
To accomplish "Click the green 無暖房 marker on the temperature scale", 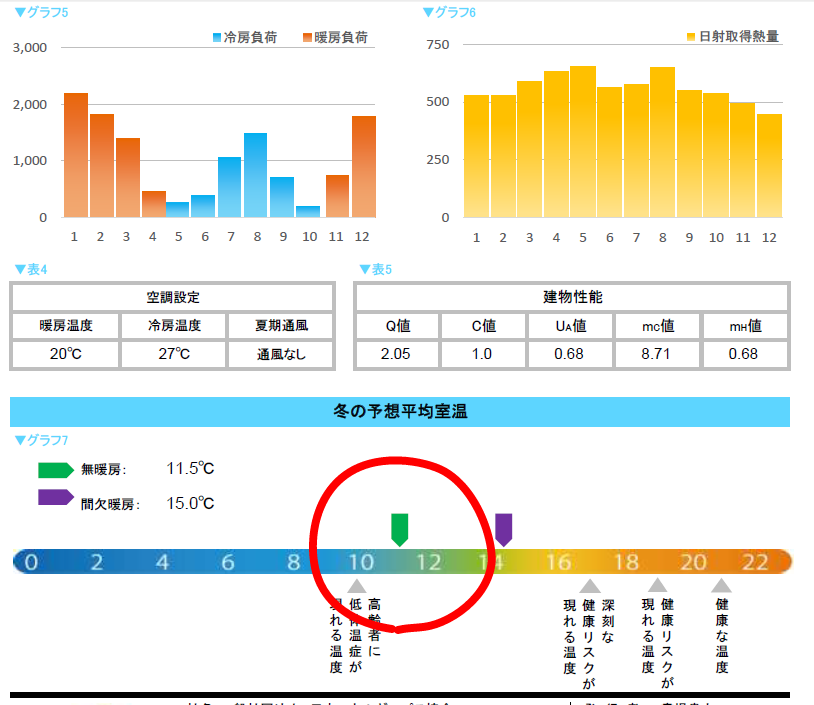I will tap(399, 529).
